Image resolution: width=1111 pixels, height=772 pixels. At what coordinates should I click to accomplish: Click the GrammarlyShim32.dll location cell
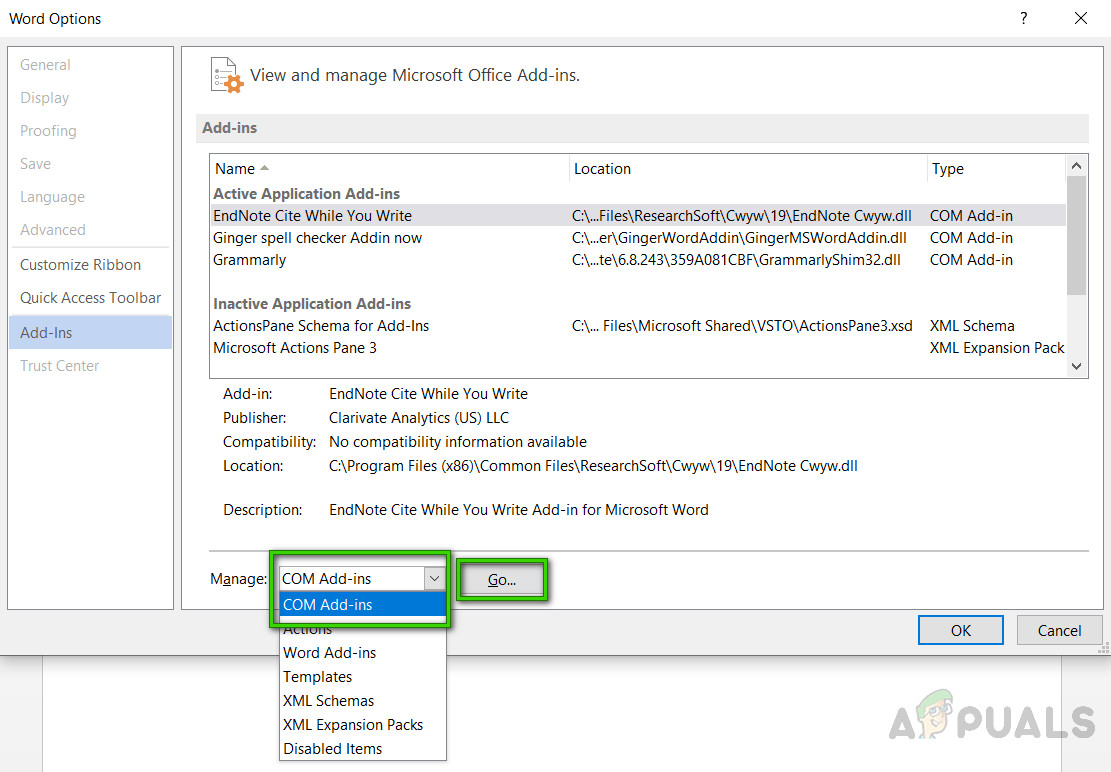(736, 260)
